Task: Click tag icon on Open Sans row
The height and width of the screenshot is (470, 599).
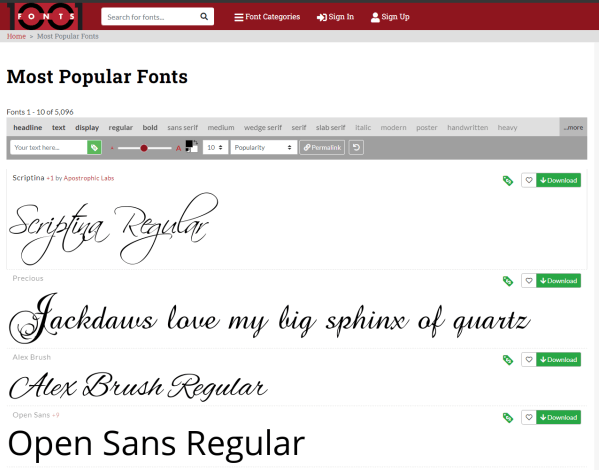Action: [x=508, y=418]
